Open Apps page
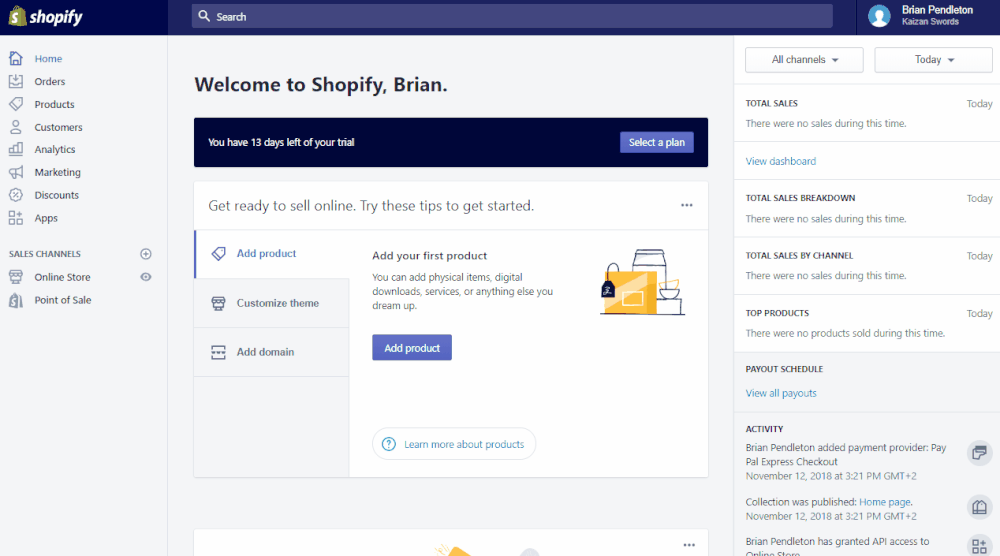The image size is (1000, 556). (46, 219)
